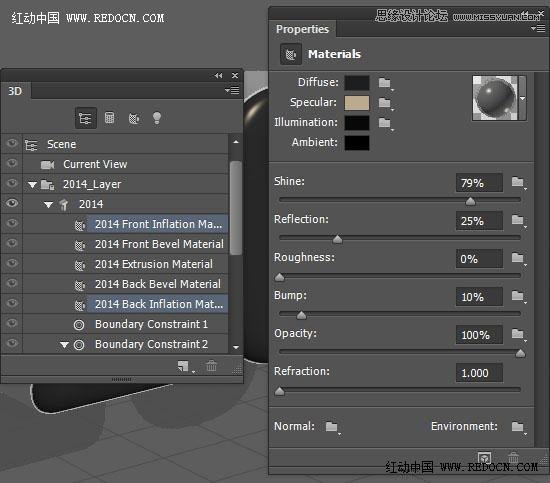
Task: Select Boundary Constraint 1 row
Action: coord(126,324)
